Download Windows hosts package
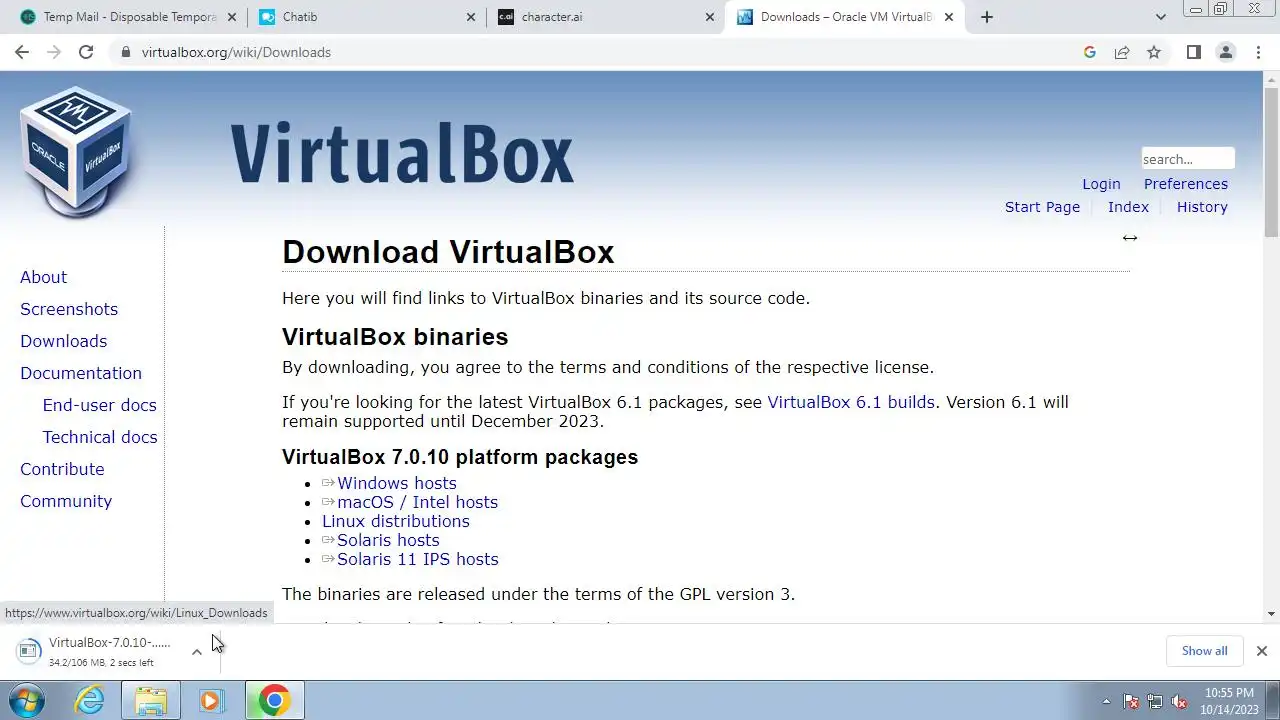The width and height of the screenshot is (1280, 720). [396, 483]
